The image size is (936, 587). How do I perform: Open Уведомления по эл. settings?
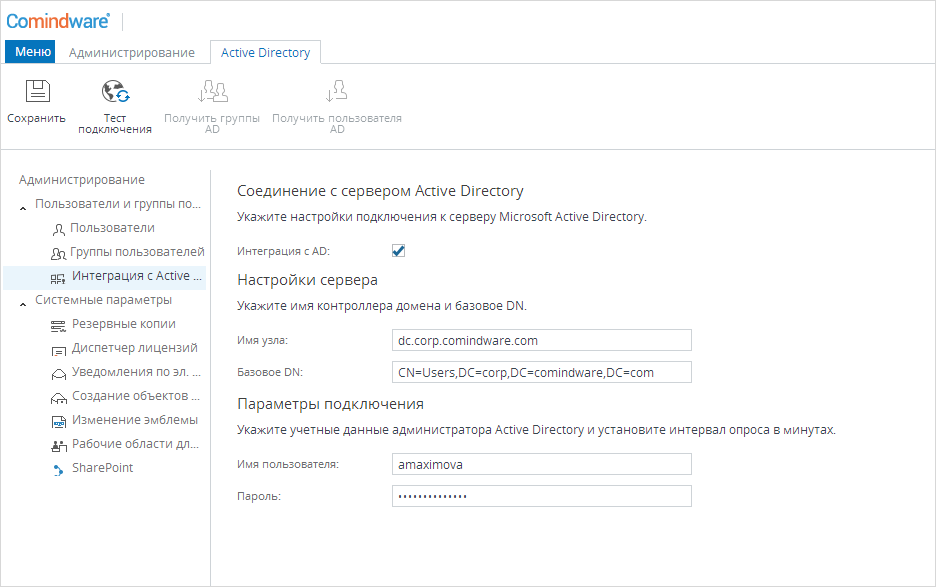136,371
